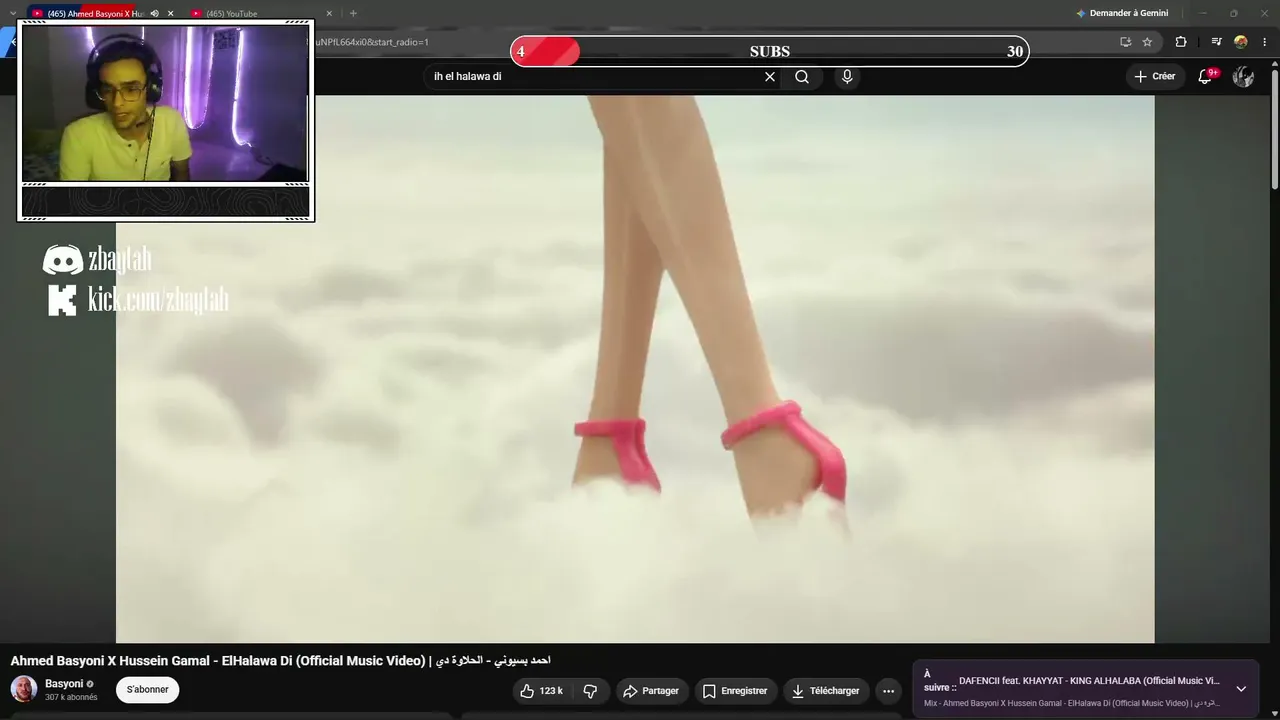
Task: Save video with the Enregistrer button
Action: (735, 691)
